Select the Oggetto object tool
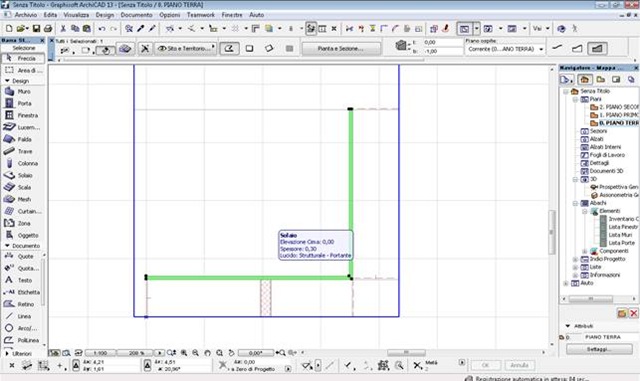640x381 pixels. click(23, 235)
